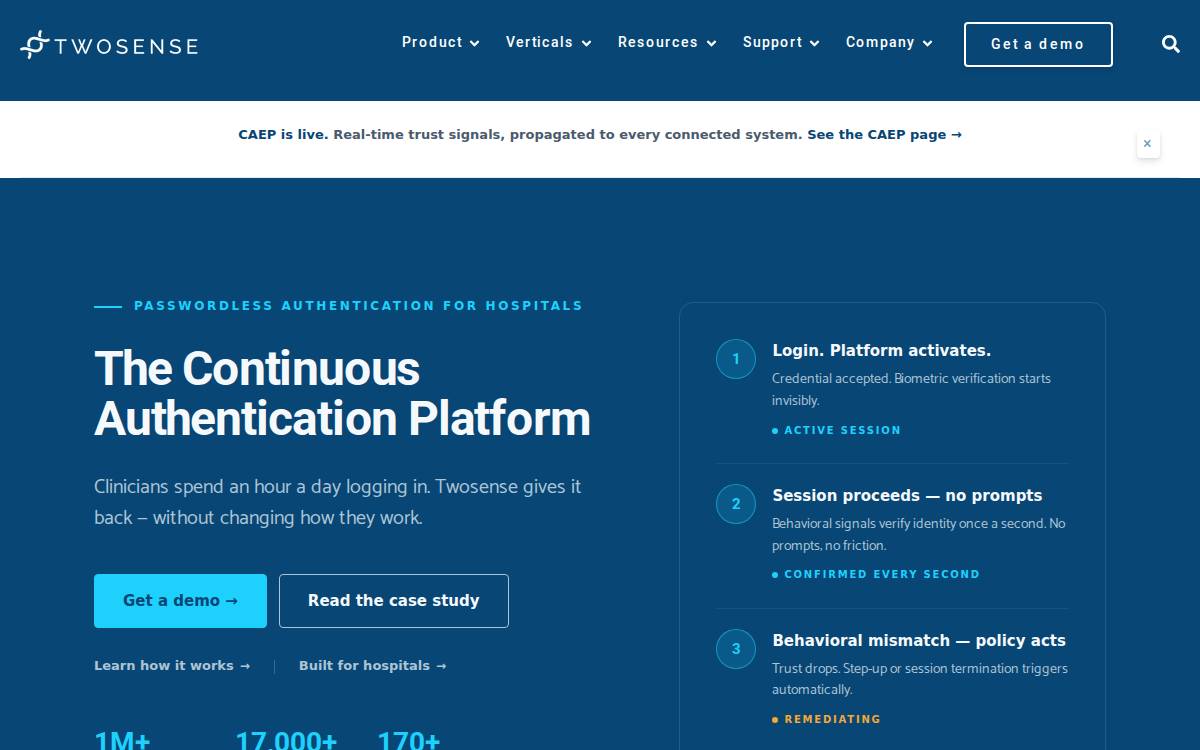Dismiss the CAEP announcement banner
Screen dimensions: 1200x750
pyautogui.click(x=1148, y=144)
